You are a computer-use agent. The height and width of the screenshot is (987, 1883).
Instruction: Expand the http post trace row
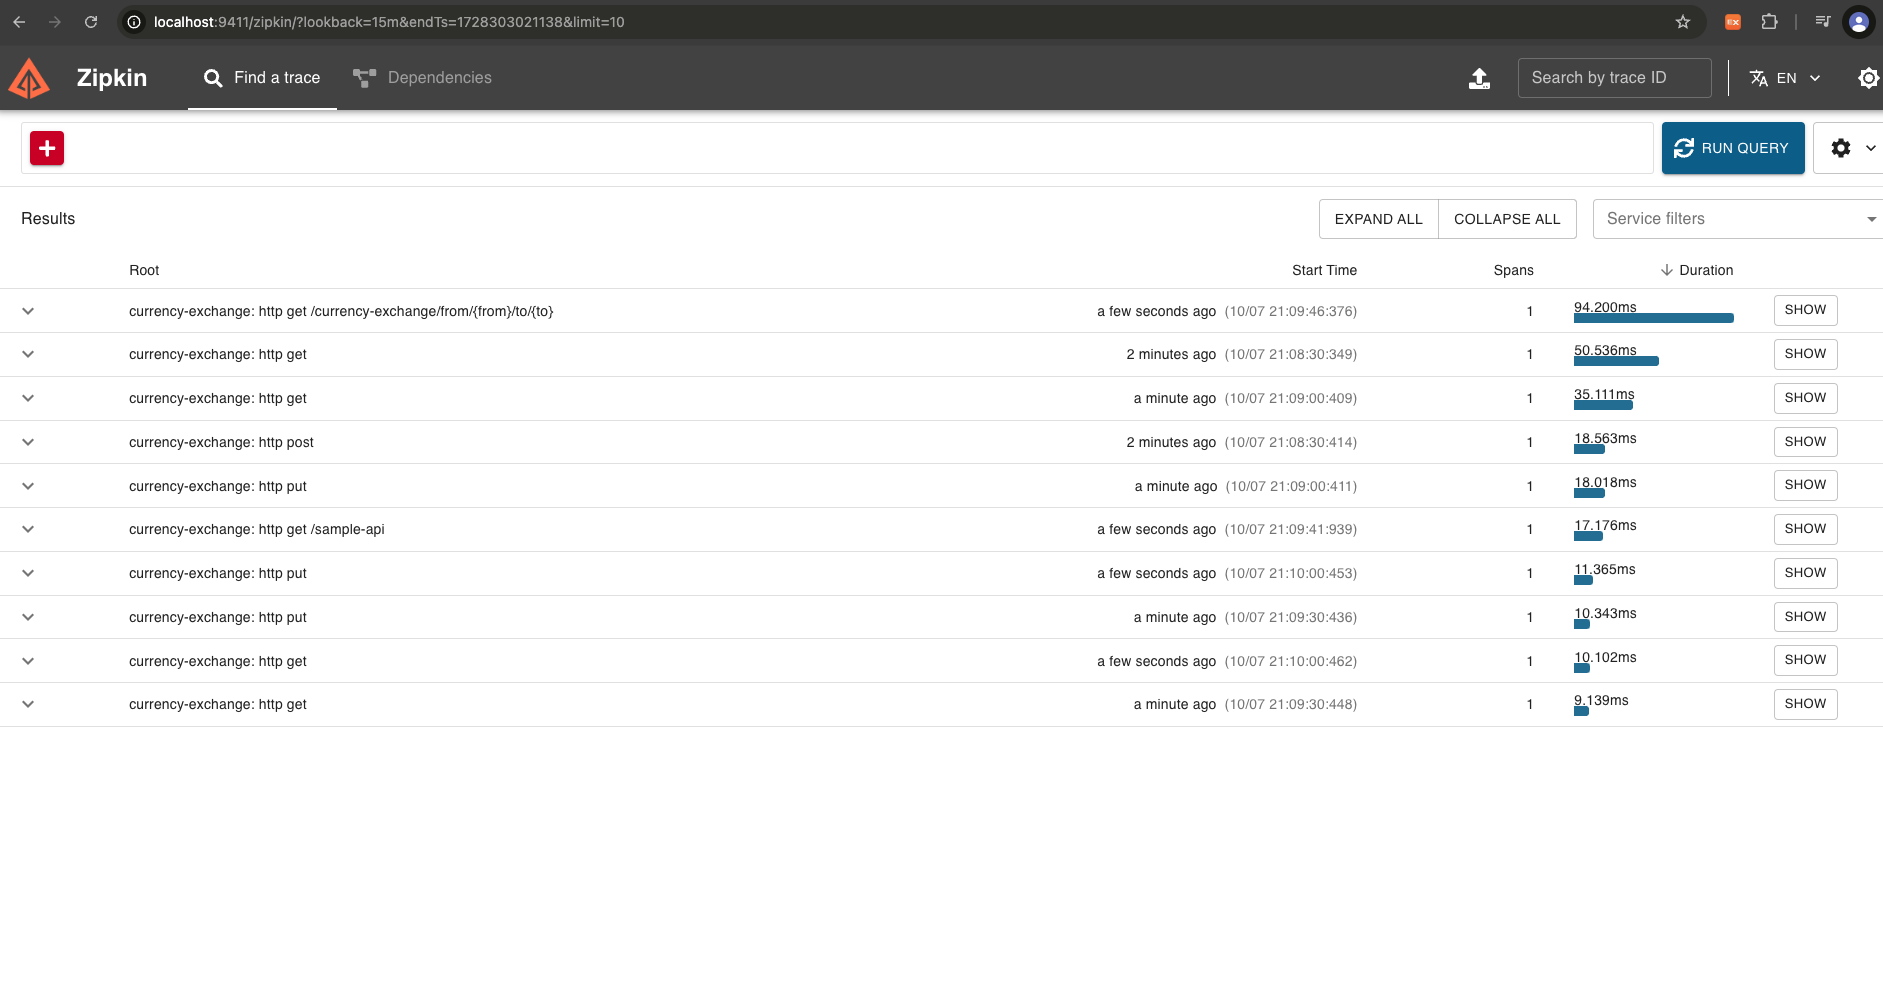[28, 442]
